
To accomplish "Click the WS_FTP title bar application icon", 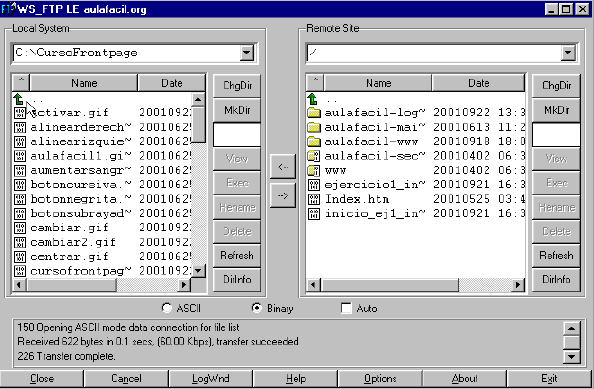I will (x=8, y=9).
